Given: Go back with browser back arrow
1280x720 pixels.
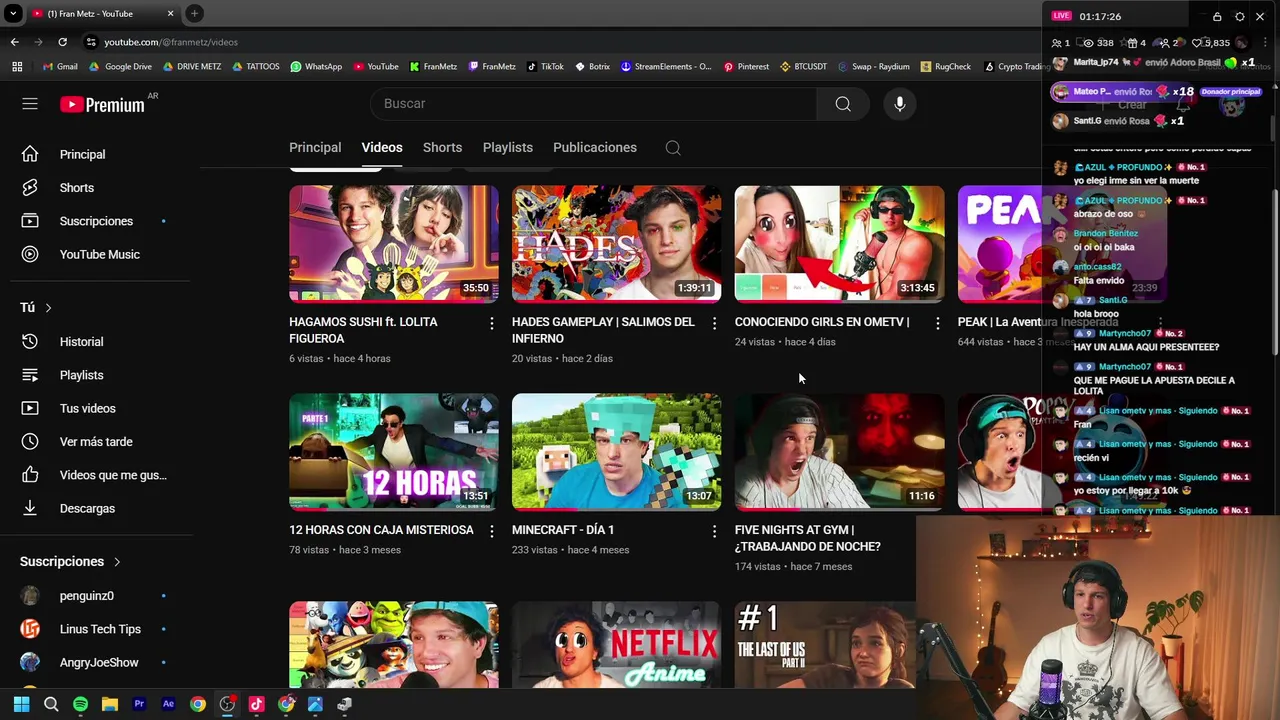Looking at the screenshot, I should (x=14, y=42).
